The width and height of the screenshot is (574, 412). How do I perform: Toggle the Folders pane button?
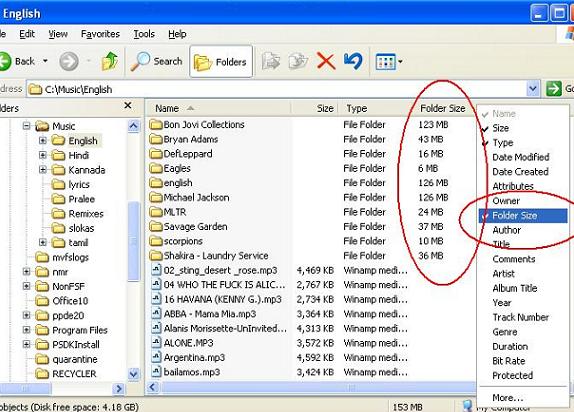221,62
